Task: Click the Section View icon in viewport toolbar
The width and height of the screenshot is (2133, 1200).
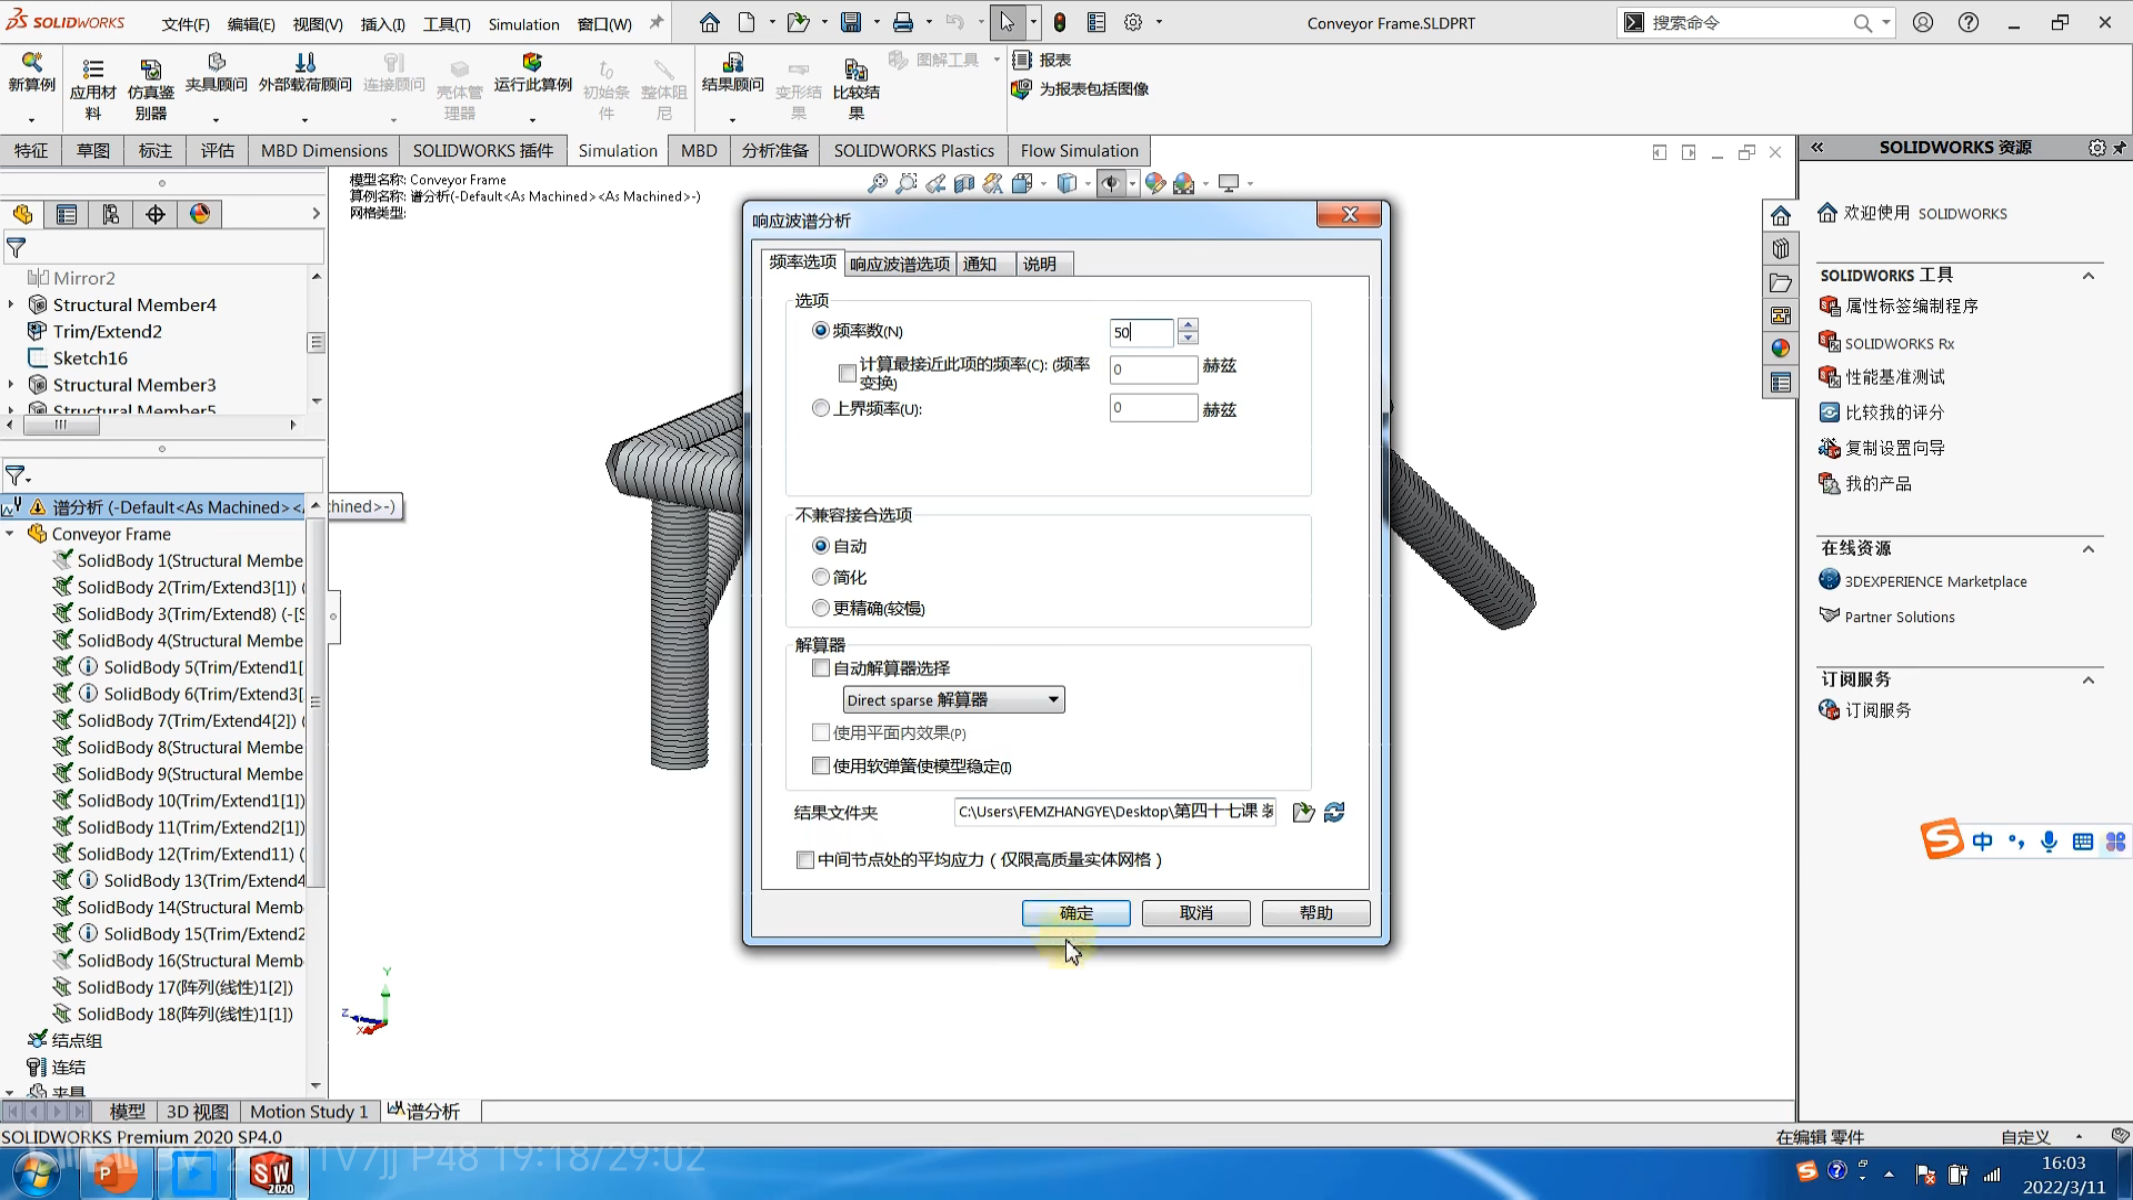Action: pos(964,183)
